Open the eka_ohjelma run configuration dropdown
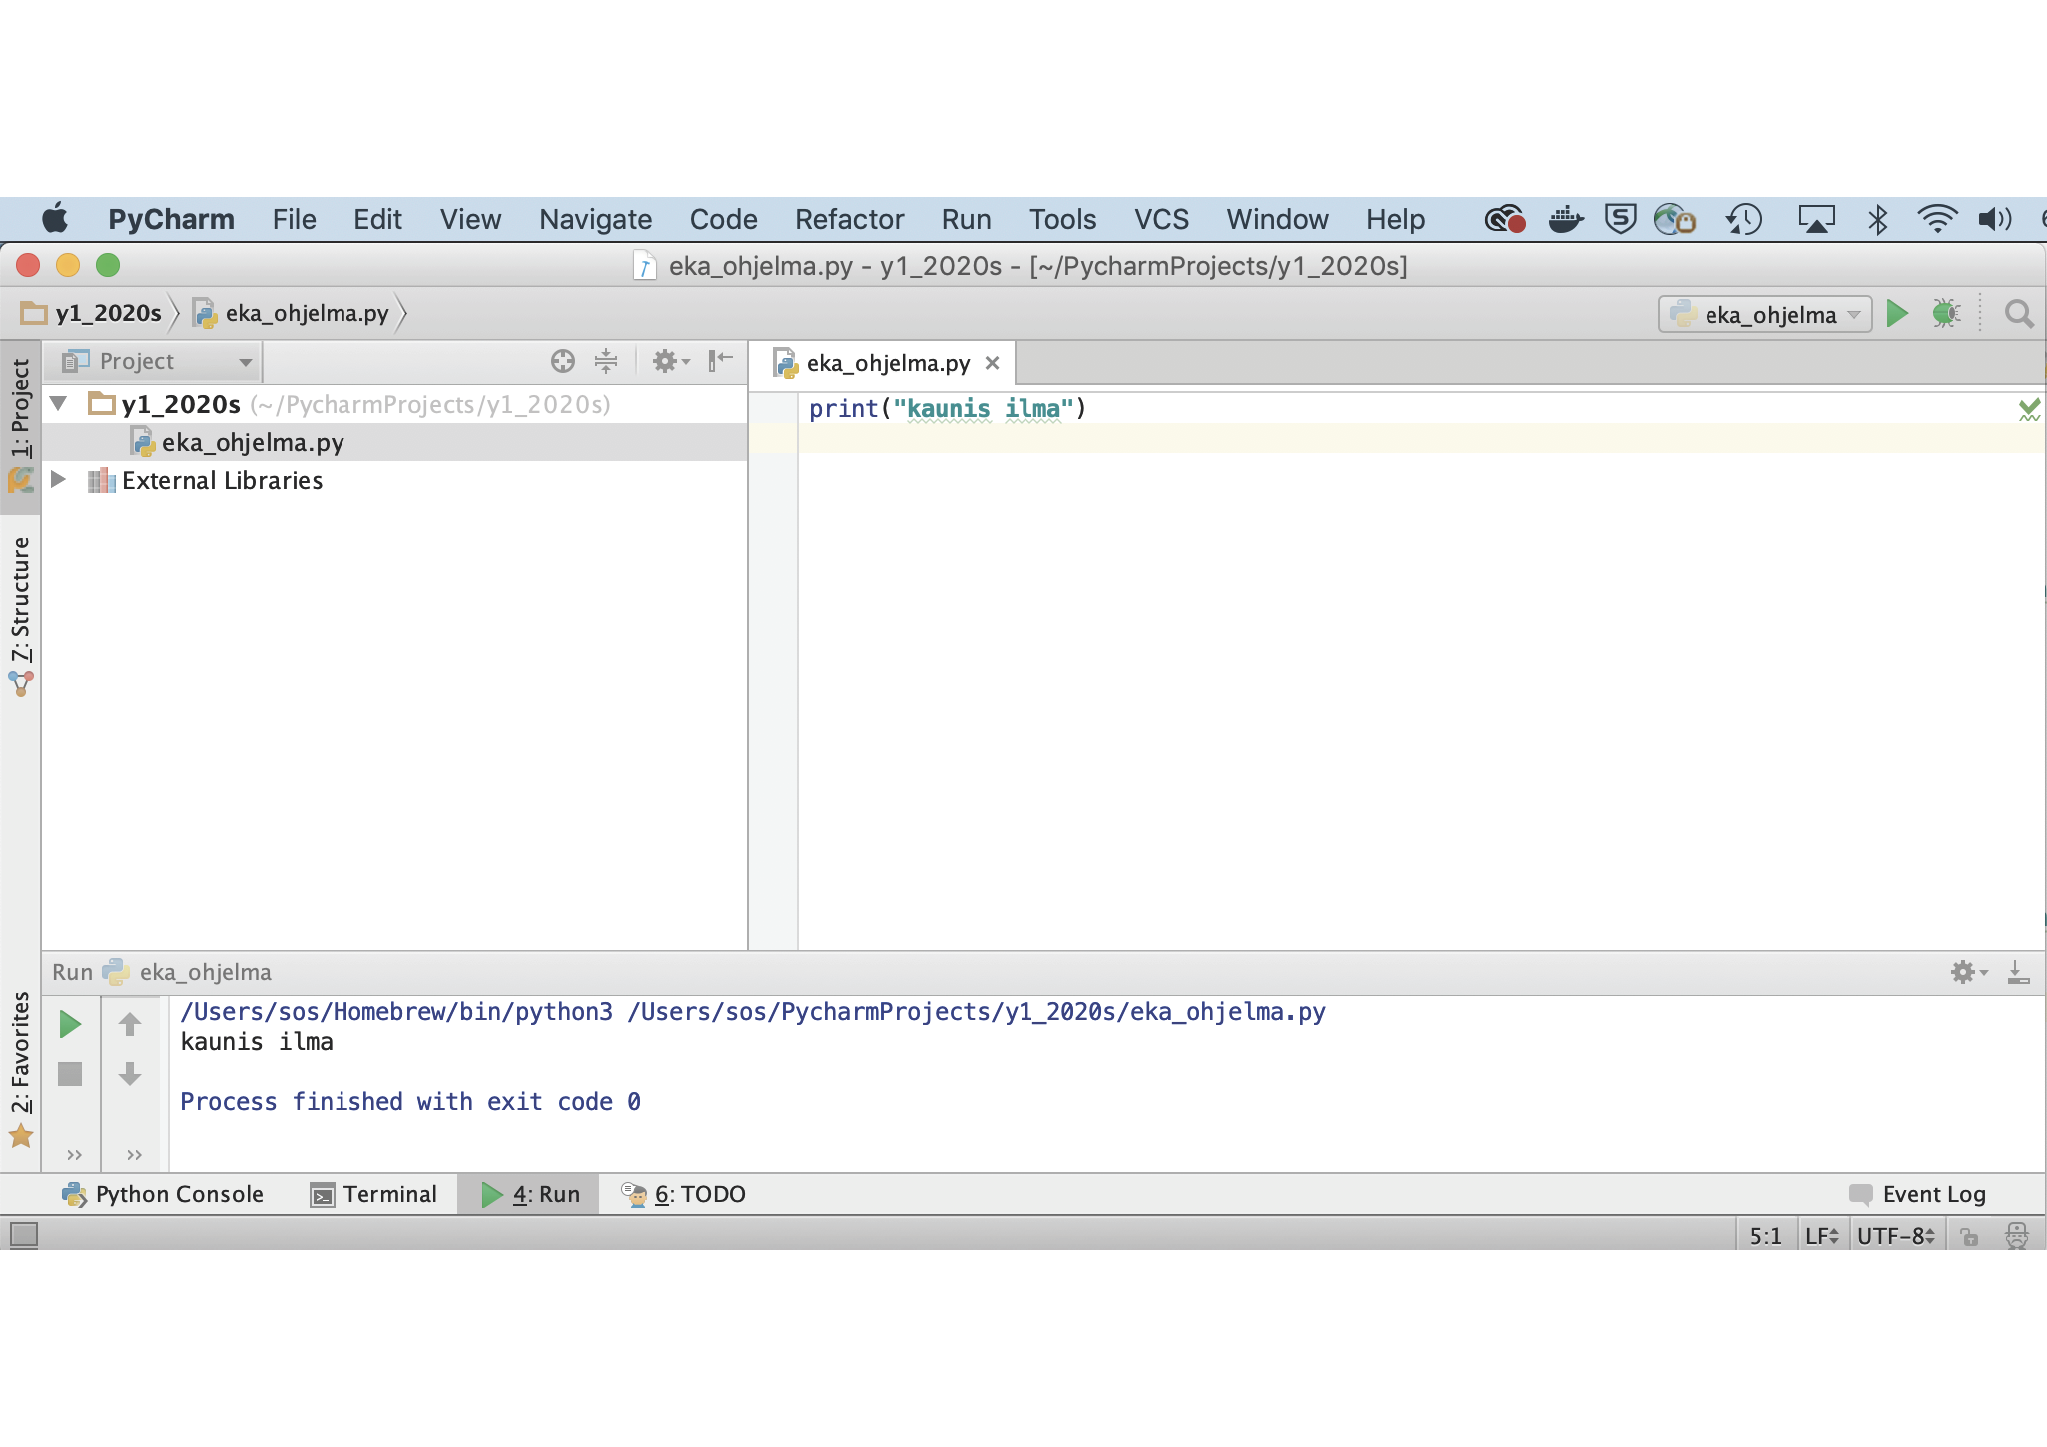 (x=1765, y=315)
